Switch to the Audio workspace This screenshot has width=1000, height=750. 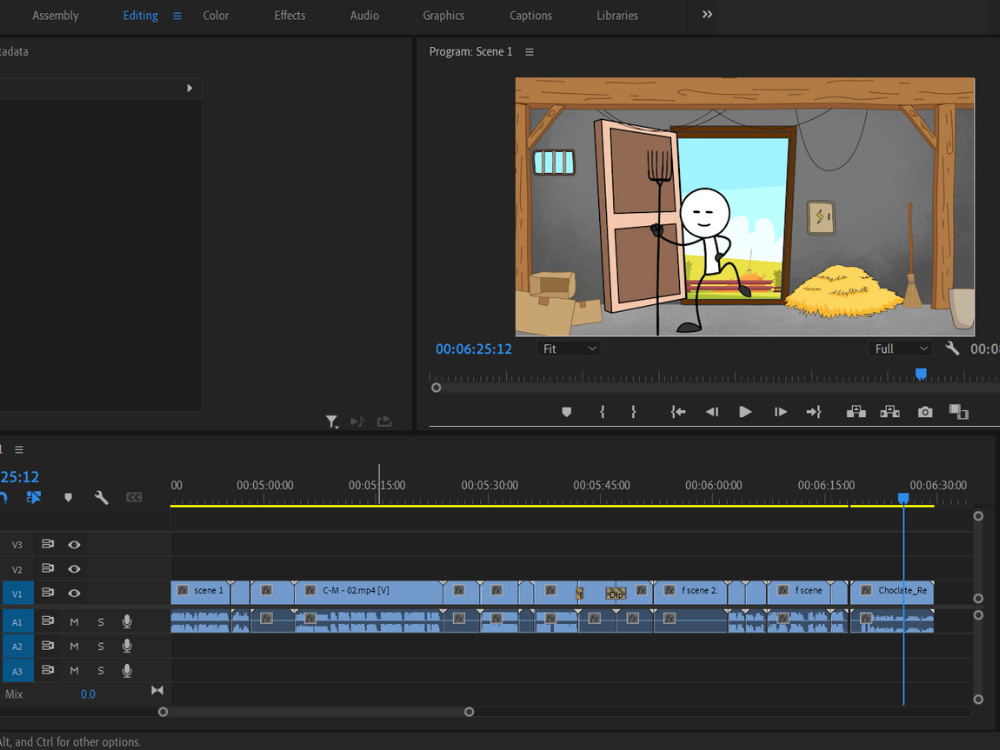[x=364, y=15]
